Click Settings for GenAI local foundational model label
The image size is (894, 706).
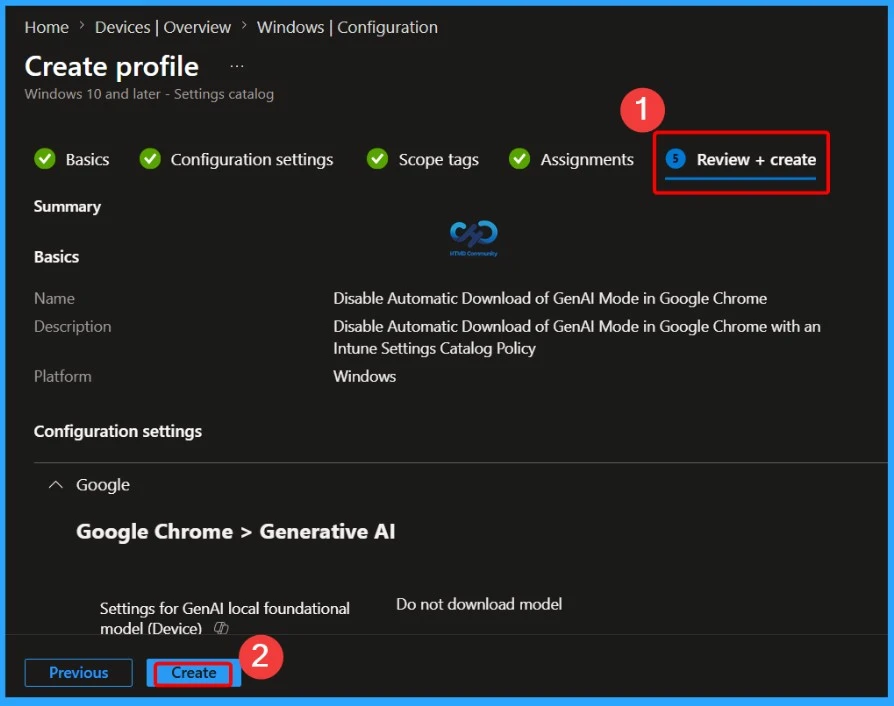(x=225, y=618)
